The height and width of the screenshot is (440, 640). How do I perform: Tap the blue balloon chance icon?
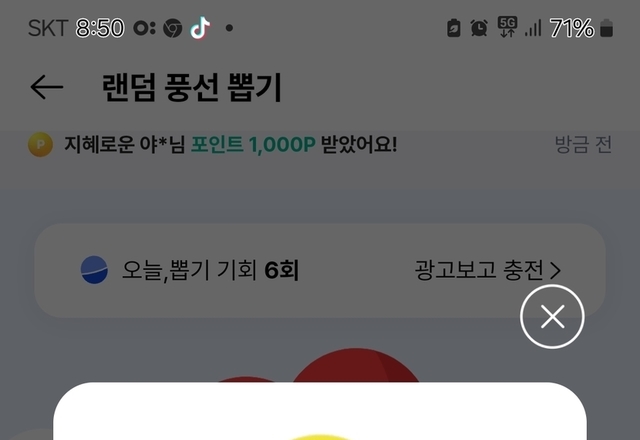coord(94,270)
